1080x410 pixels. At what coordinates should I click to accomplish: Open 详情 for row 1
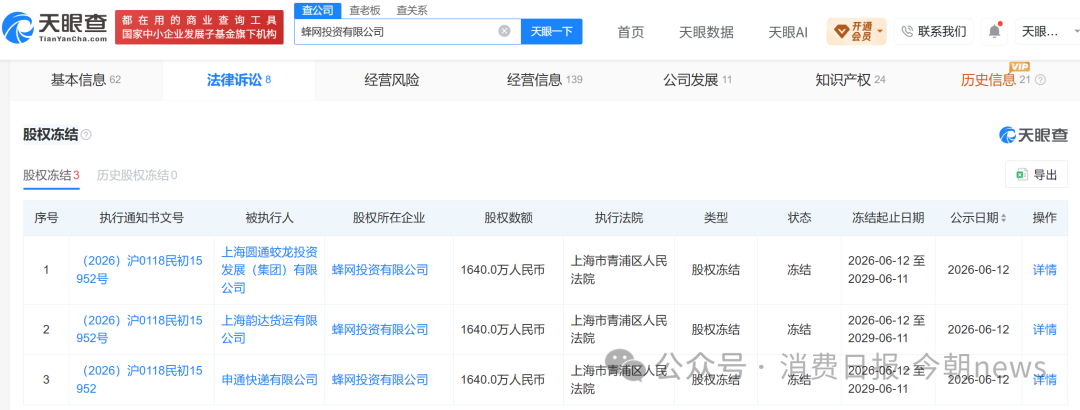coord(1044,270)
